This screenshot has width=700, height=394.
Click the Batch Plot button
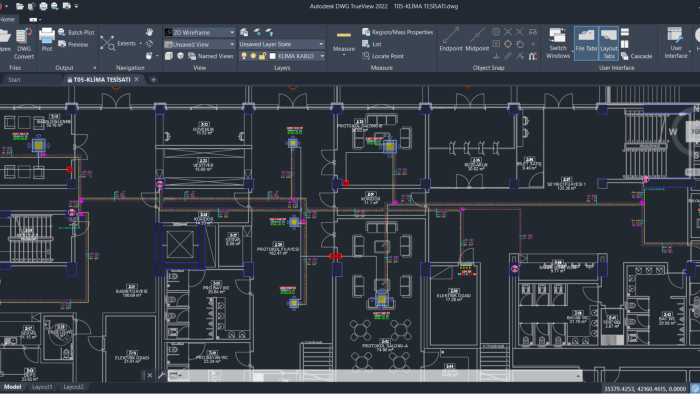(x=76, y=32)
